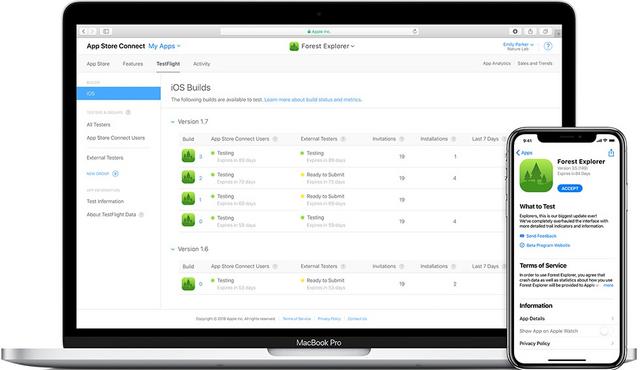Click build number 3 in Version 1.7
This screenshot has height=370, width=640.
pyautogui.click(x=200, y=157)
